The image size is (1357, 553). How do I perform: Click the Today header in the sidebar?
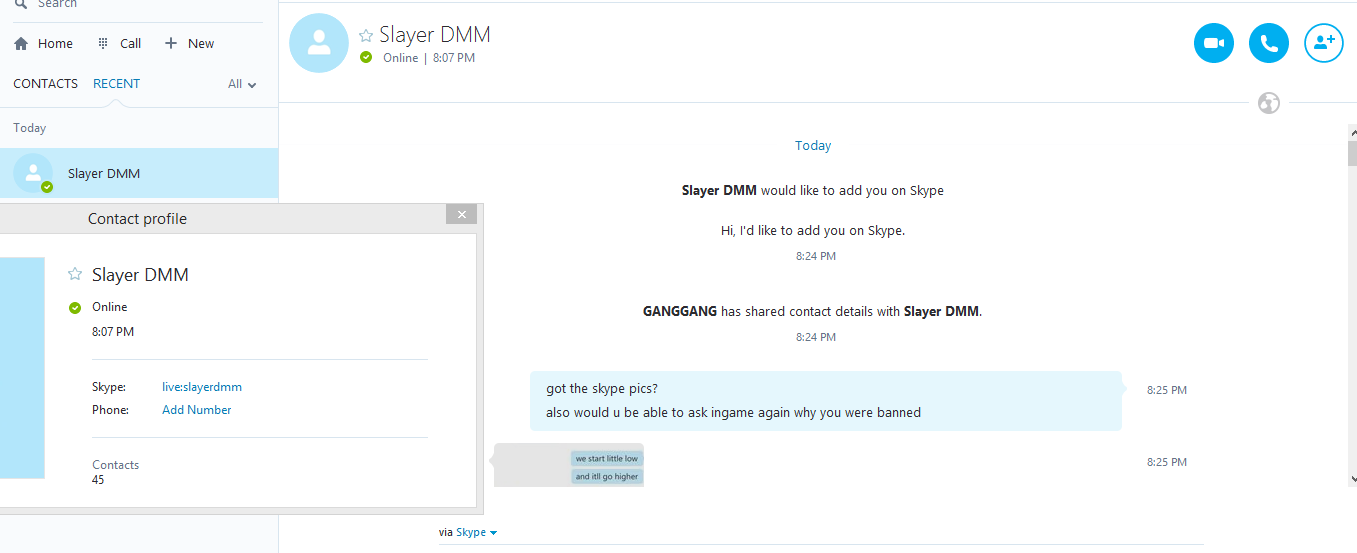pos(30,128)
